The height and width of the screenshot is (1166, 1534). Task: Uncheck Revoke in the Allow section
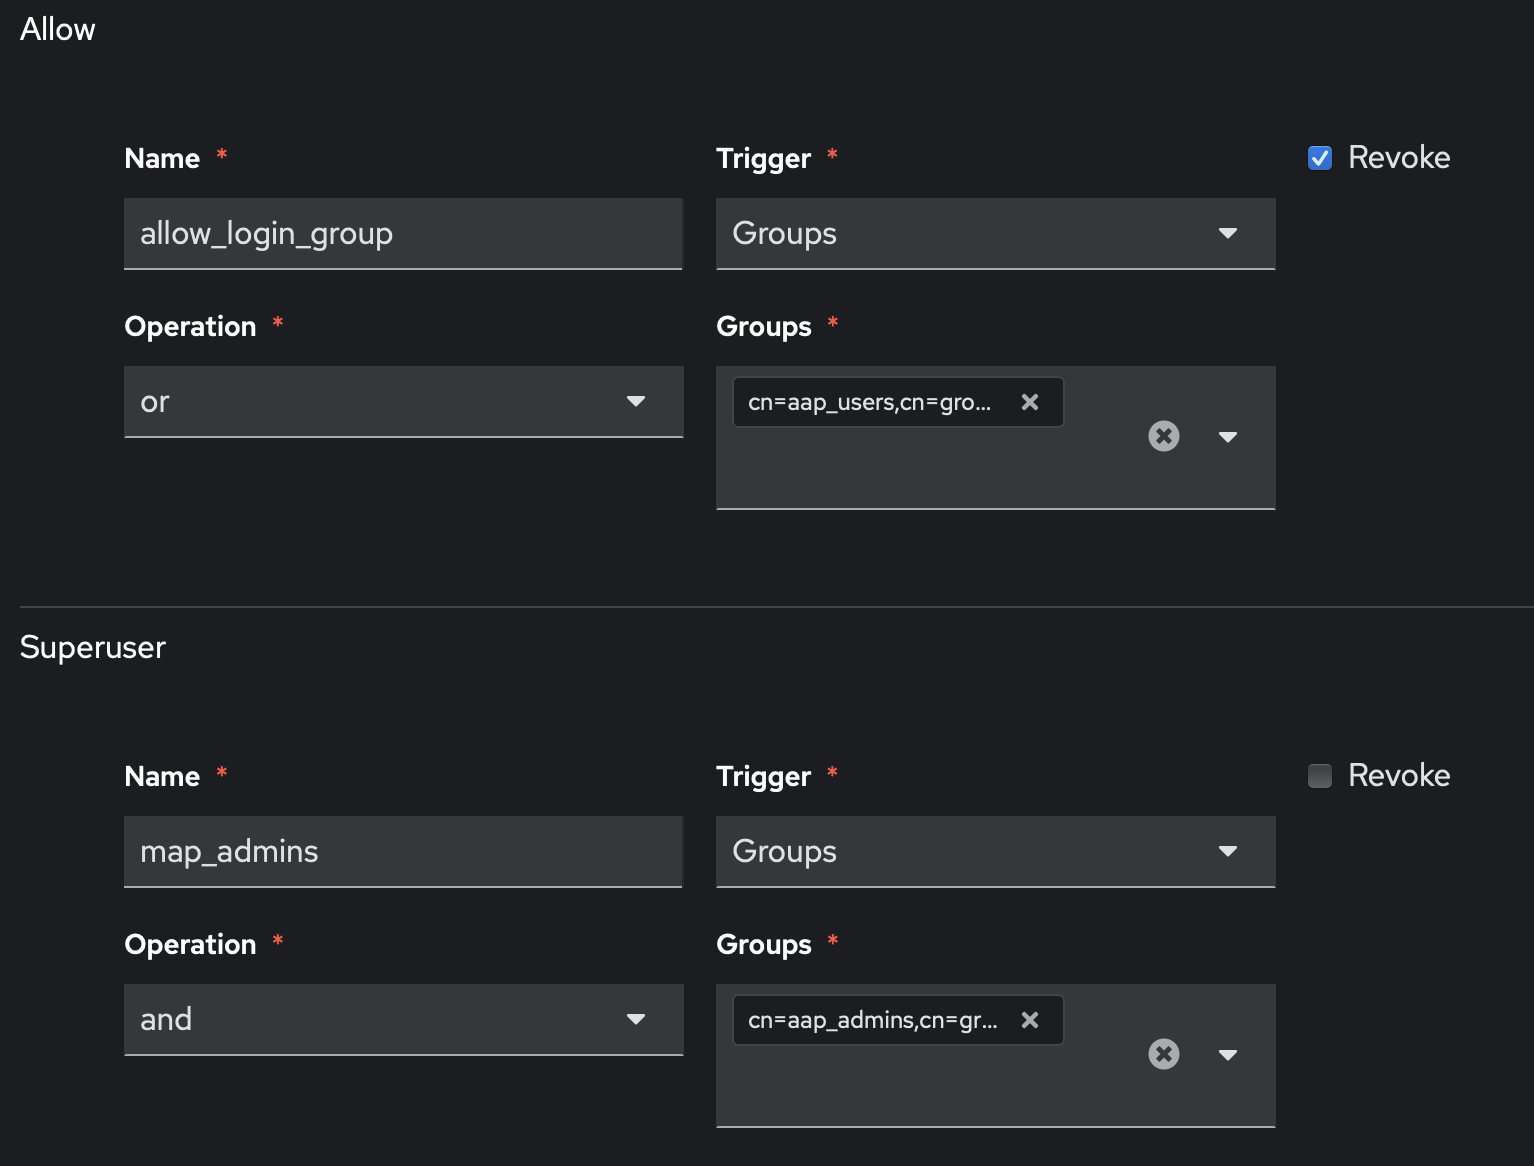click(1319, 157)
